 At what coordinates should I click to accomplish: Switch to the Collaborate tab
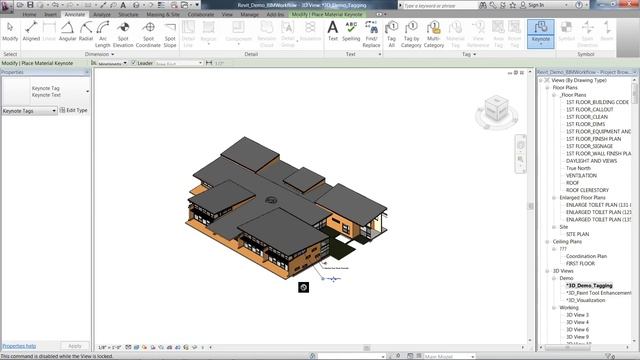tap(201, 14)
